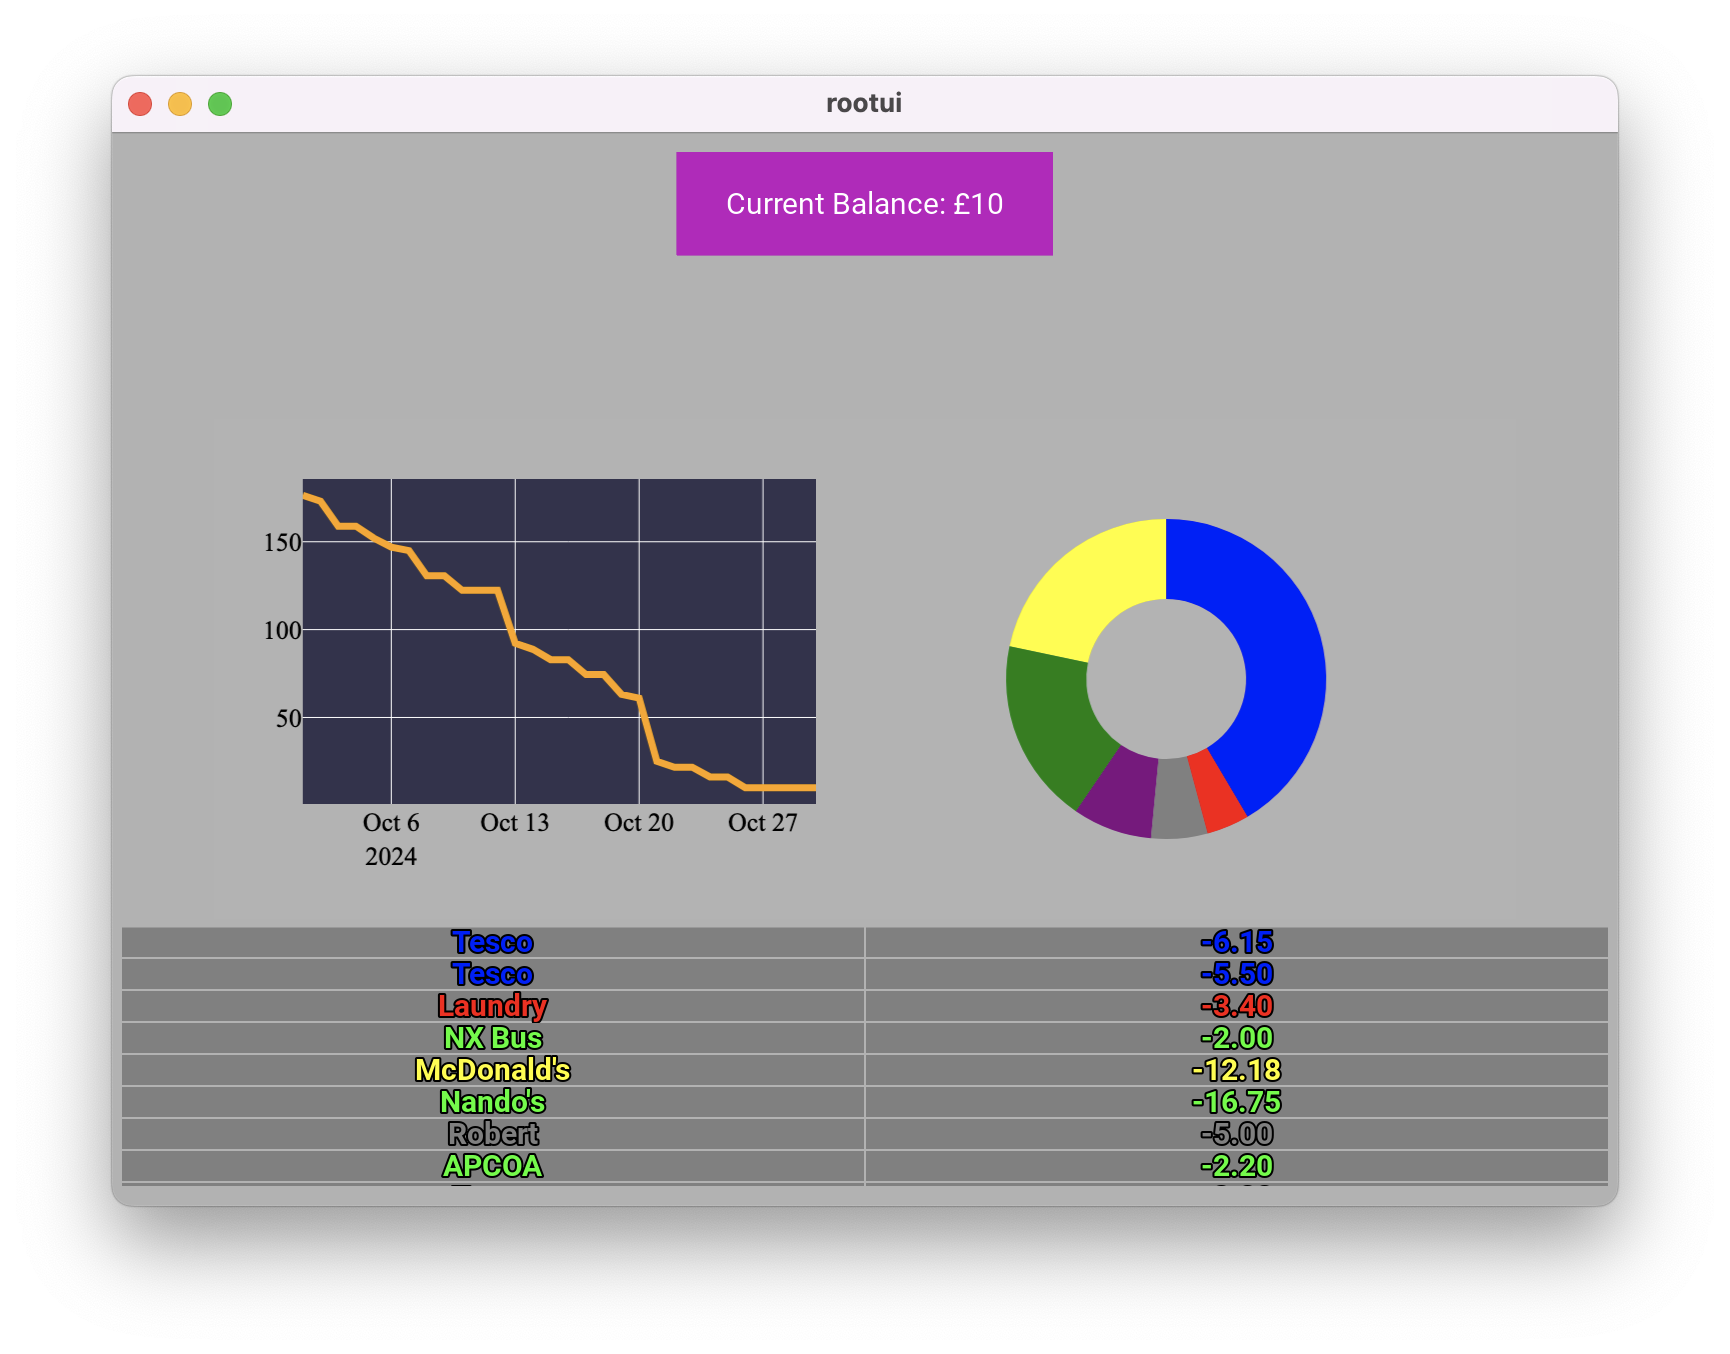Click the -6.15 amount cell
The width and height of the screenshot is (1730, 1354).
pos(1237,942)
